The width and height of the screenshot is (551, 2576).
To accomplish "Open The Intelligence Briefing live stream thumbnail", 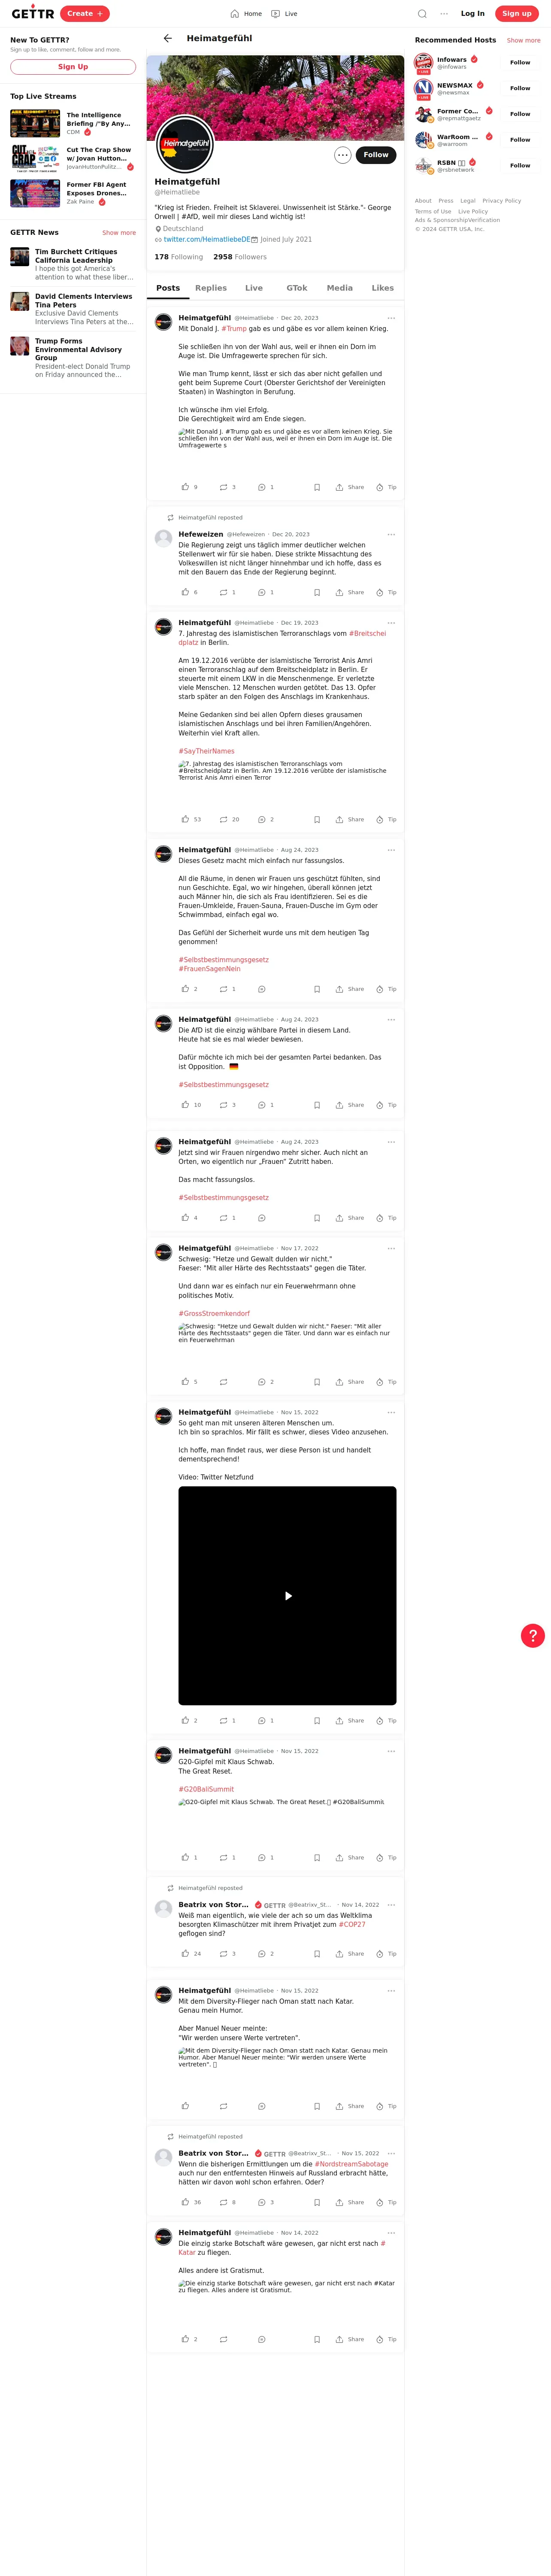I will [x=35, y=123].
